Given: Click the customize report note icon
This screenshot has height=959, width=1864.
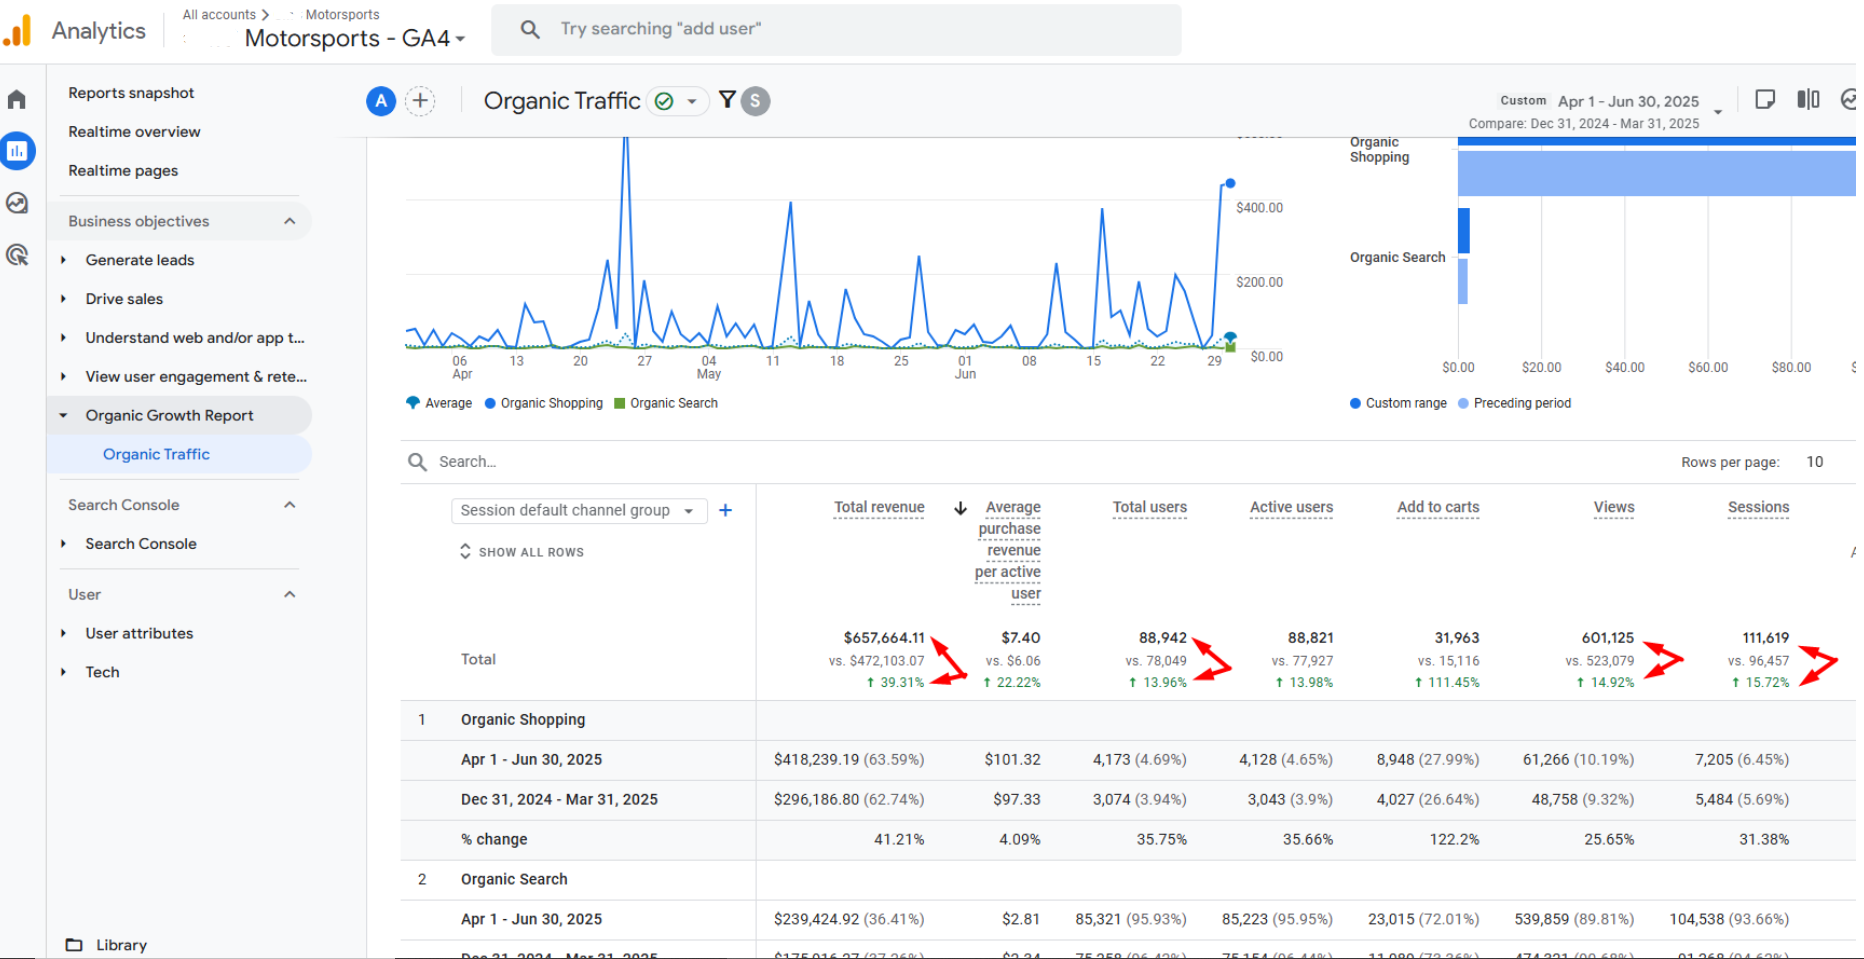Looking at the screenshot, I should click(x=1765, y=99).
